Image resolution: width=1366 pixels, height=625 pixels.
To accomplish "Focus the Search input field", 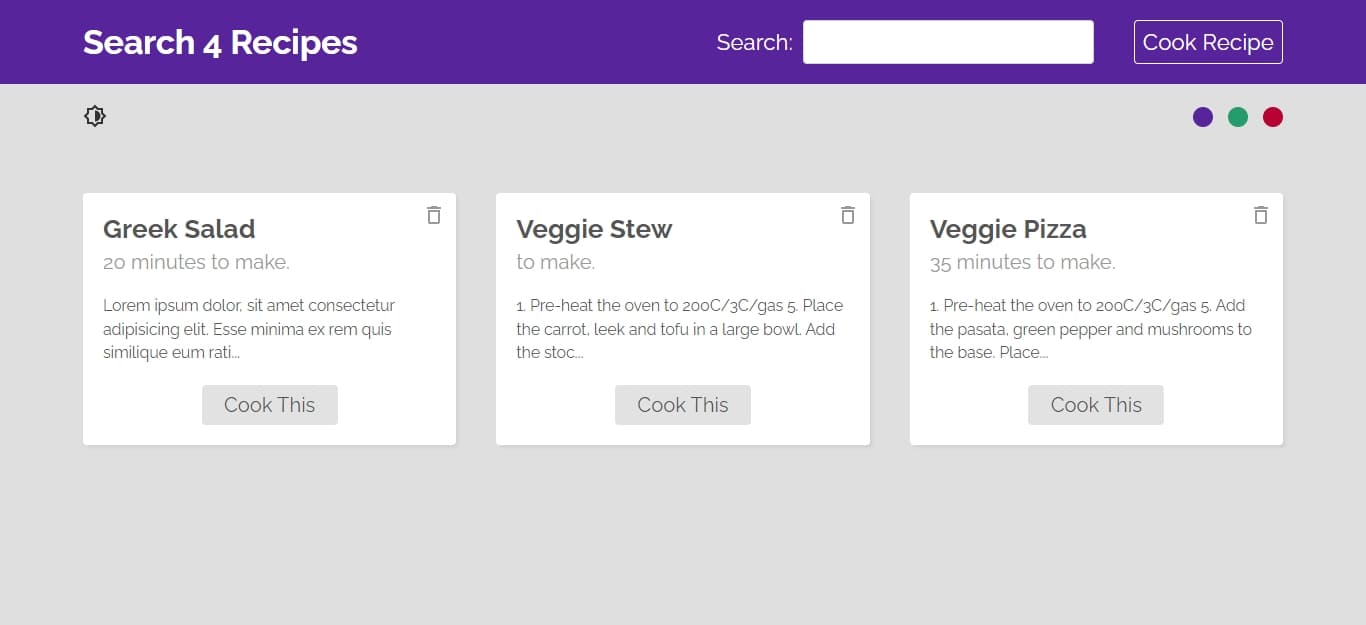I will pos(948,42).
